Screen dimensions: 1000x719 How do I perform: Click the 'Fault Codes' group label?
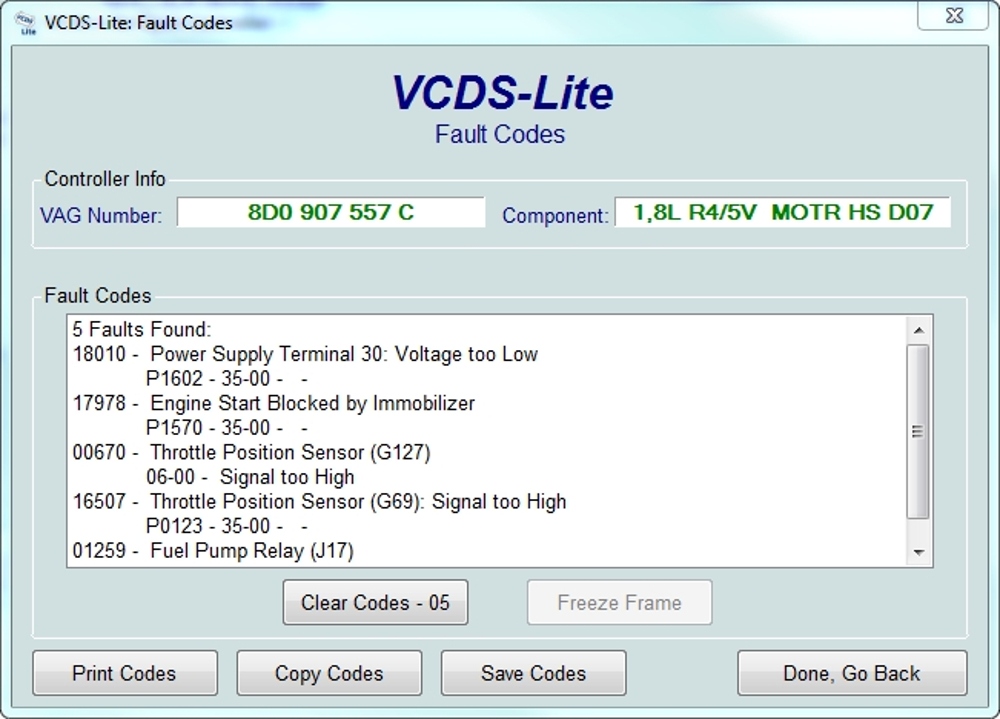coord(98,296)
